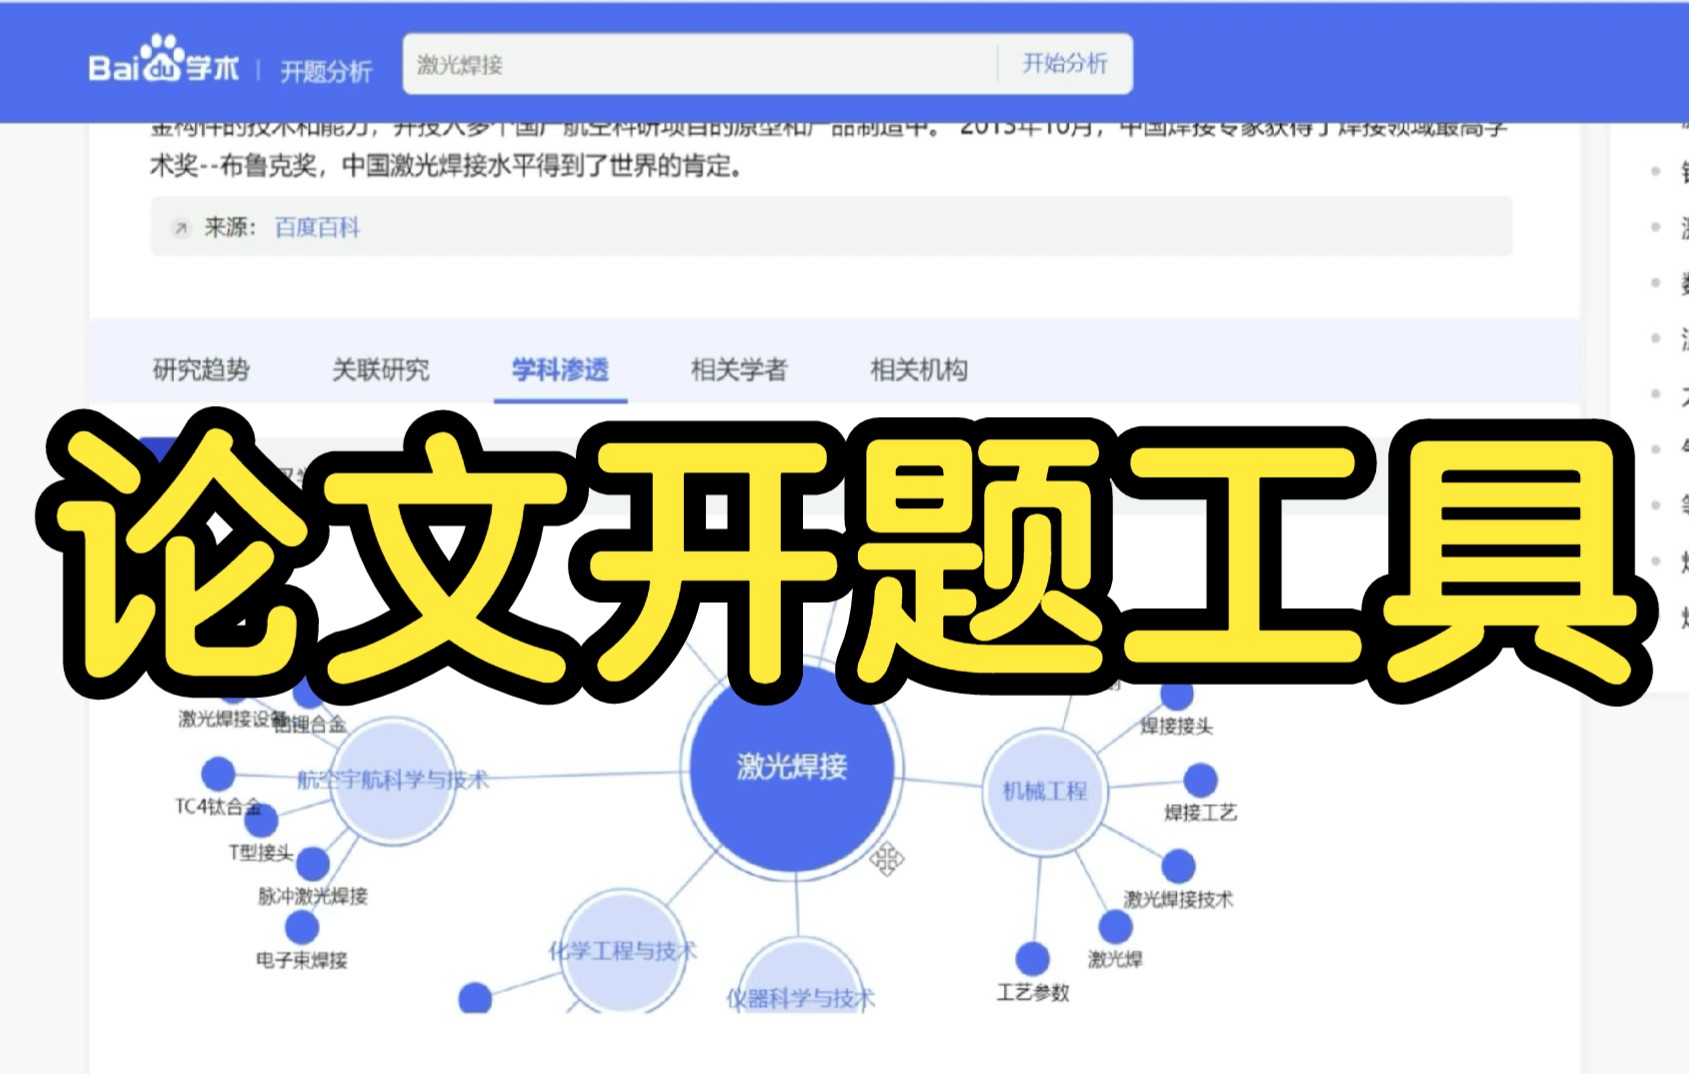Screen dimensions: 1689x1074
Task: Switch to the 关联研究 tab
Action: point(381,370)
